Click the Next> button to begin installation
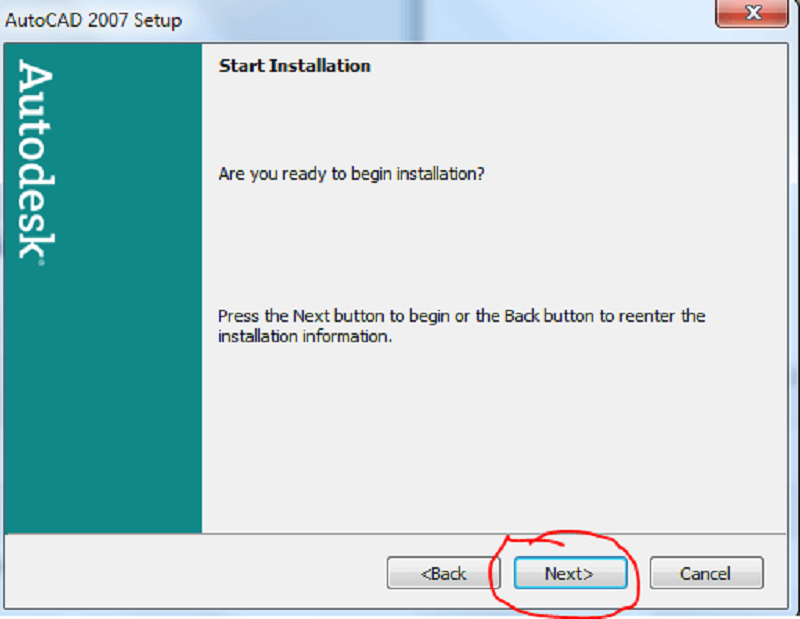800x619 pixels. pyautogui.click(x=570, y=573)
